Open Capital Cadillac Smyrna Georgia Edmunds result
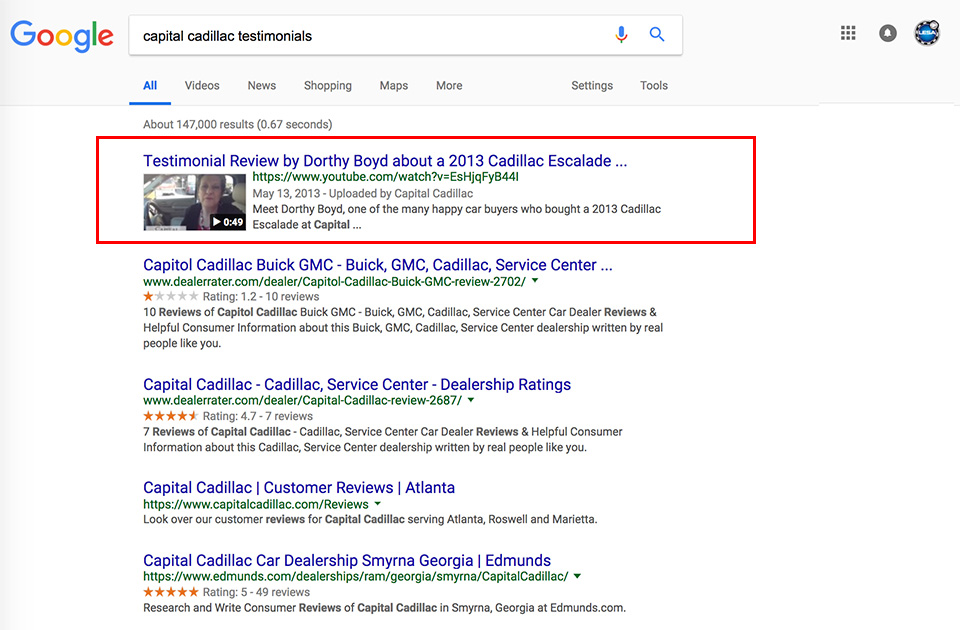Screen dimensions: 960x630 pyautogui.click(x=347, y=560)
